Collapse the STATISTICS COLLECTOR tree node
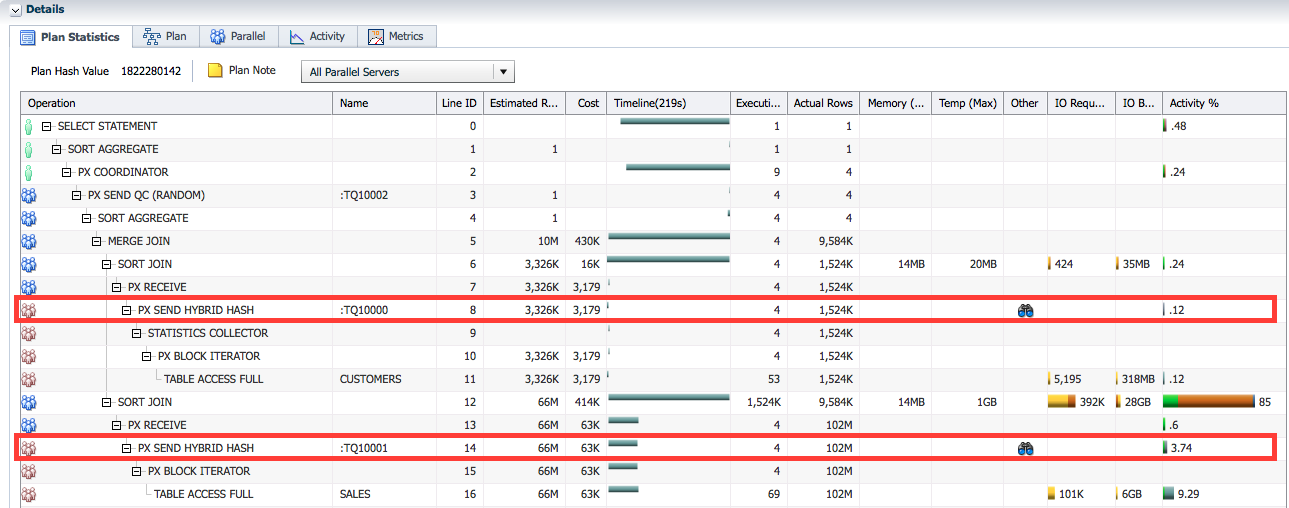 [137, 334]
